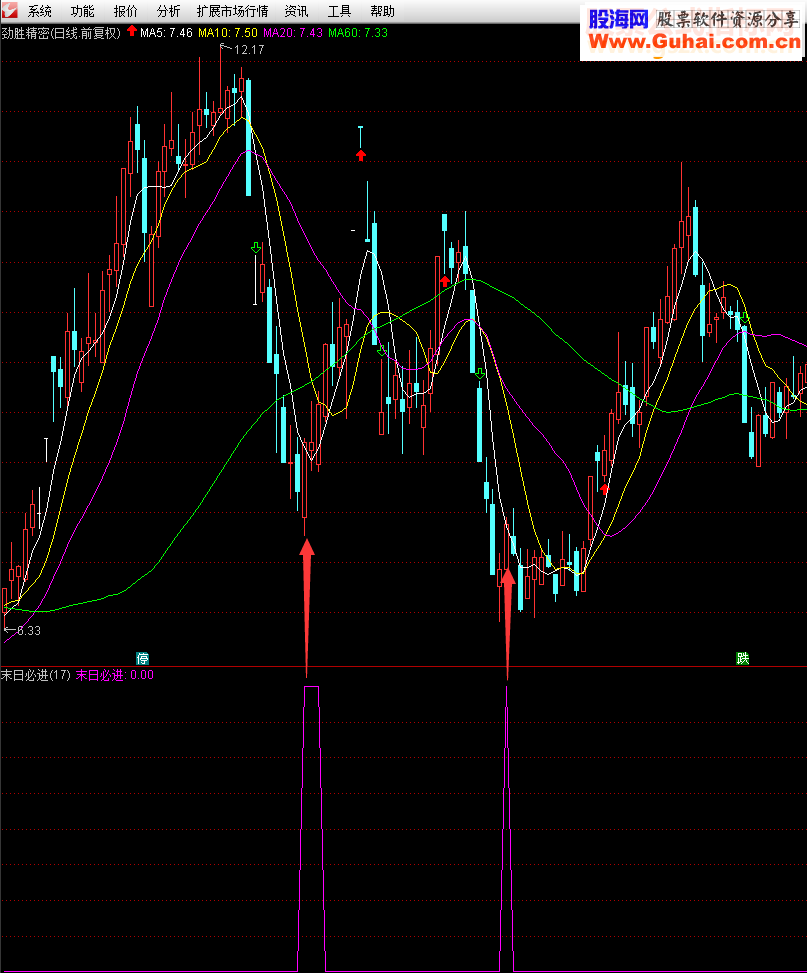Click the 跌 marker on the timeline
Image resolution: width=807 pixels, height=973 pixels.
click(742, 658)
